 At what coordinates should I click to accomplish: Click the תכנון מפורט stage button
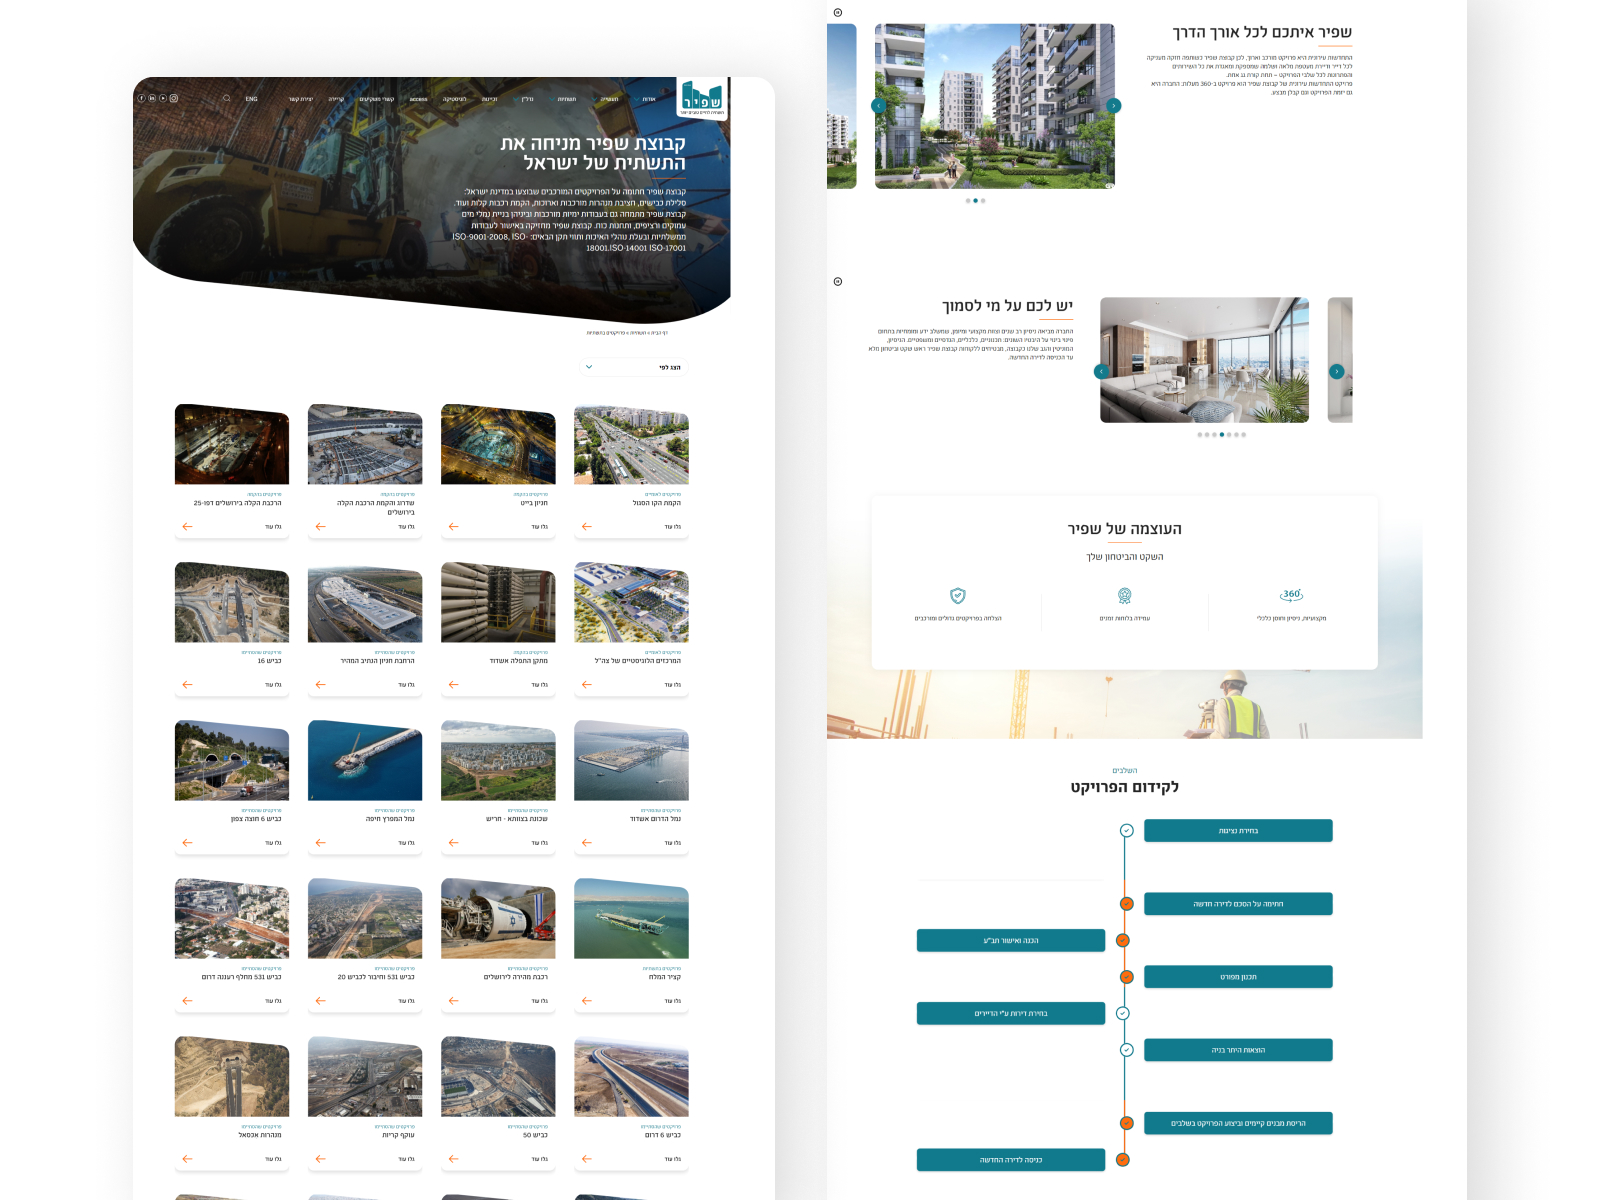1238,977
